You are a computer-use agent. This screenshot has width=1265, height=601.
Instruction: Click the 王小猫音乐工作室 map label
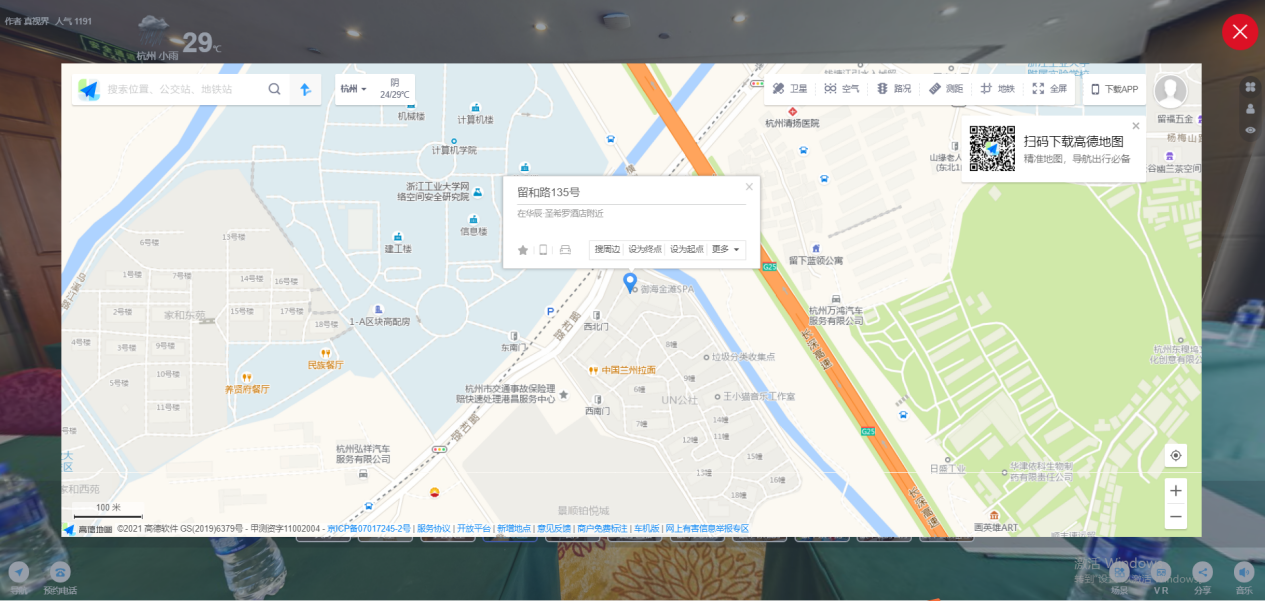point(759,396)
